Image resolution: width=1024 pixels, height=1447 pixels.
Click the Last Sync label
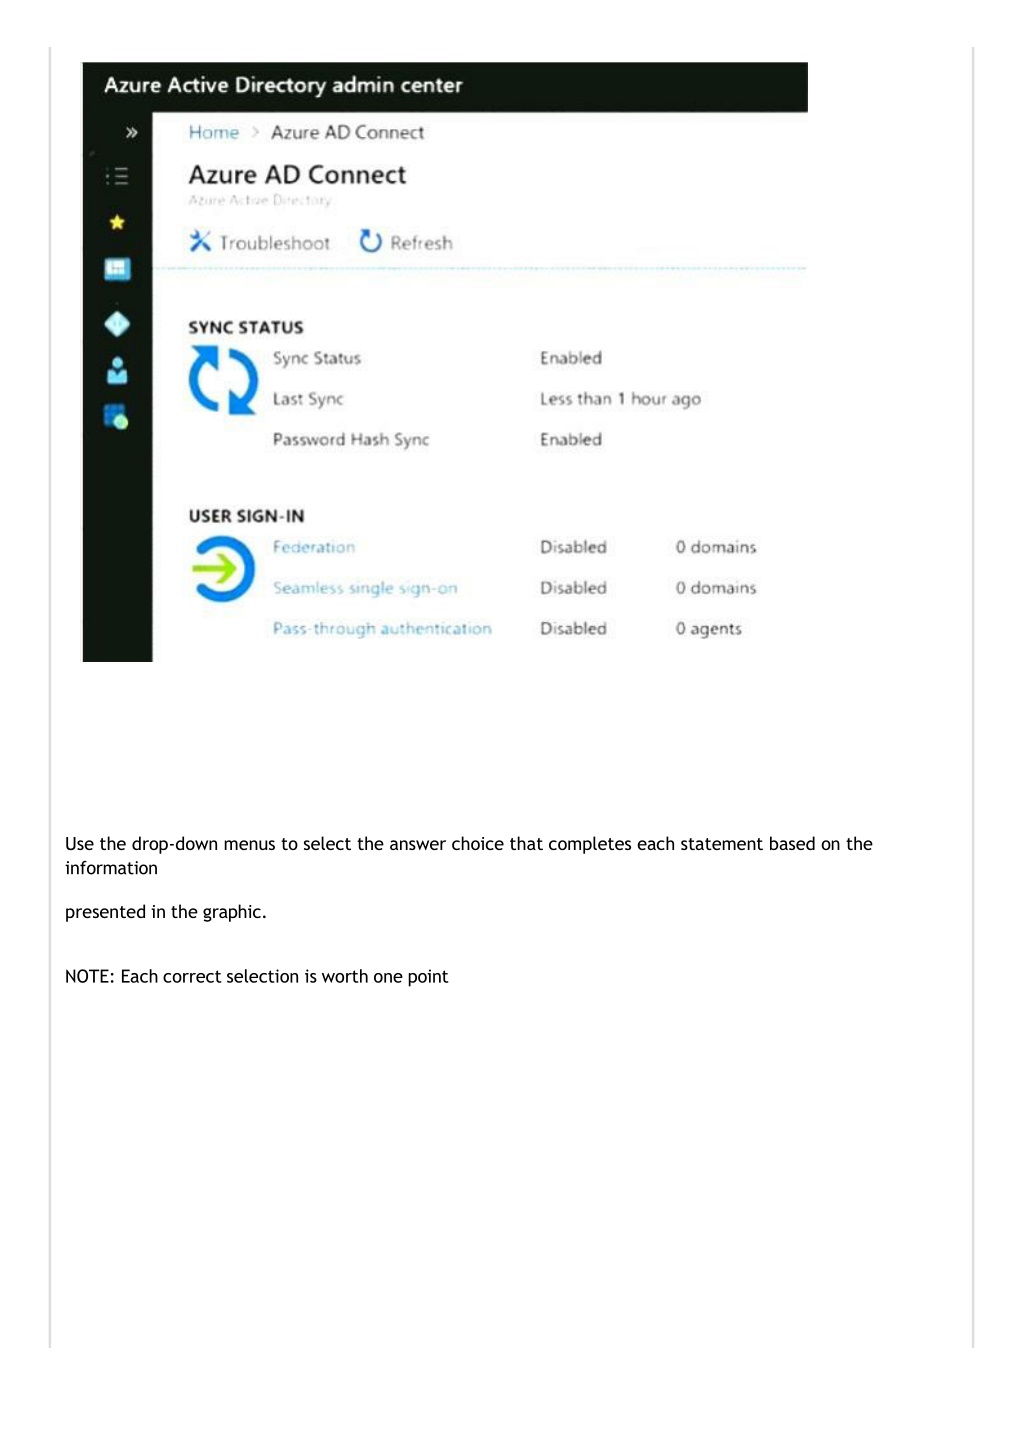click(x=308, y=399)
